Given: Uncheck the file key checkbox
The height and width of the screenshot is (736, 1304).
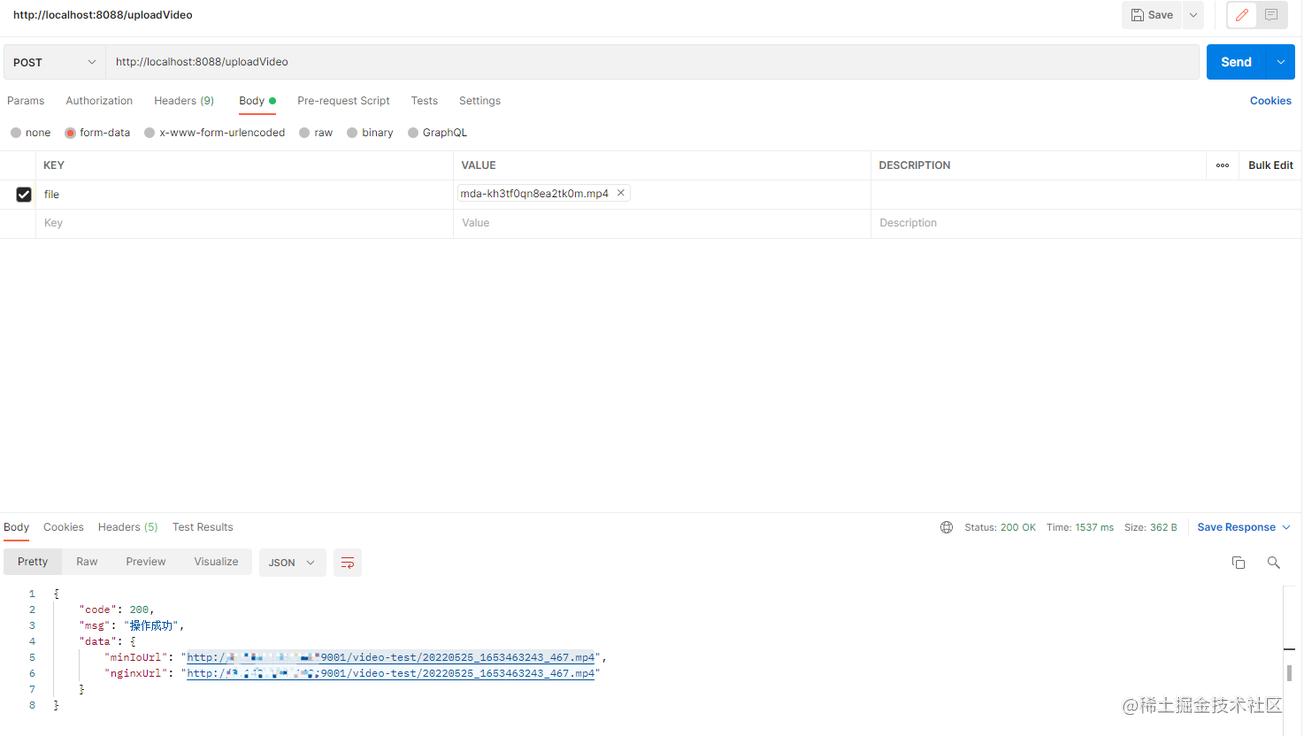Looking at the screenshot, I should pos(24,194).
